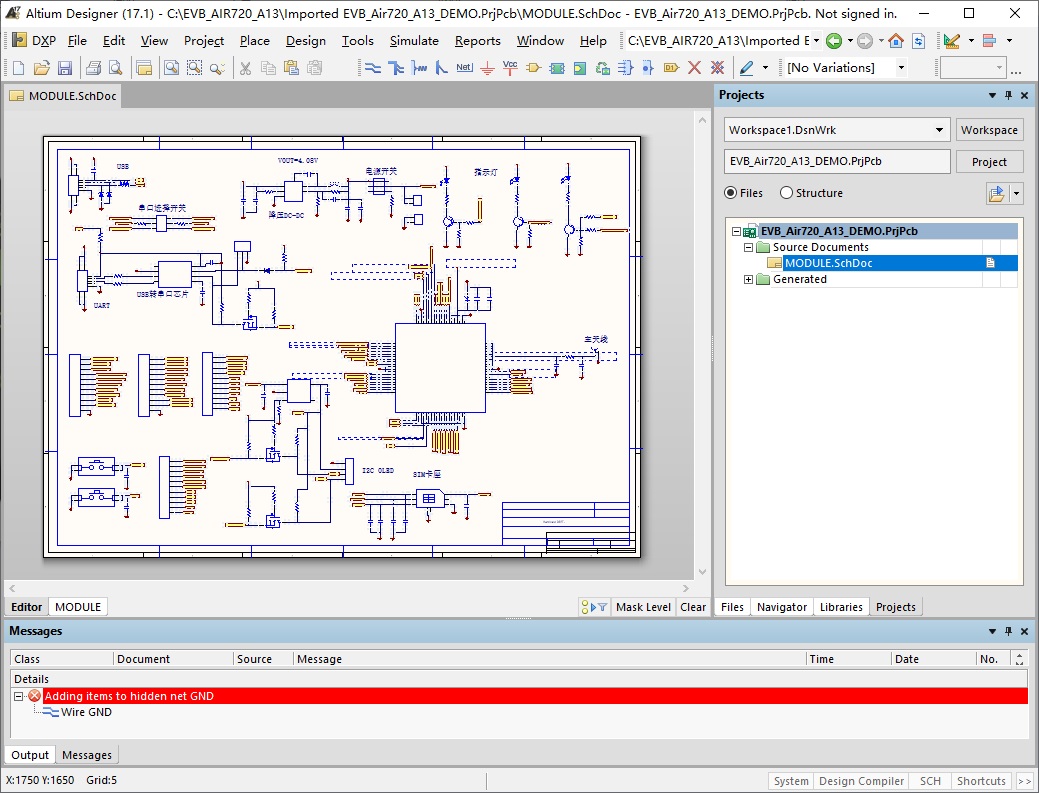Pin the Projects panel

[1009, 95]
